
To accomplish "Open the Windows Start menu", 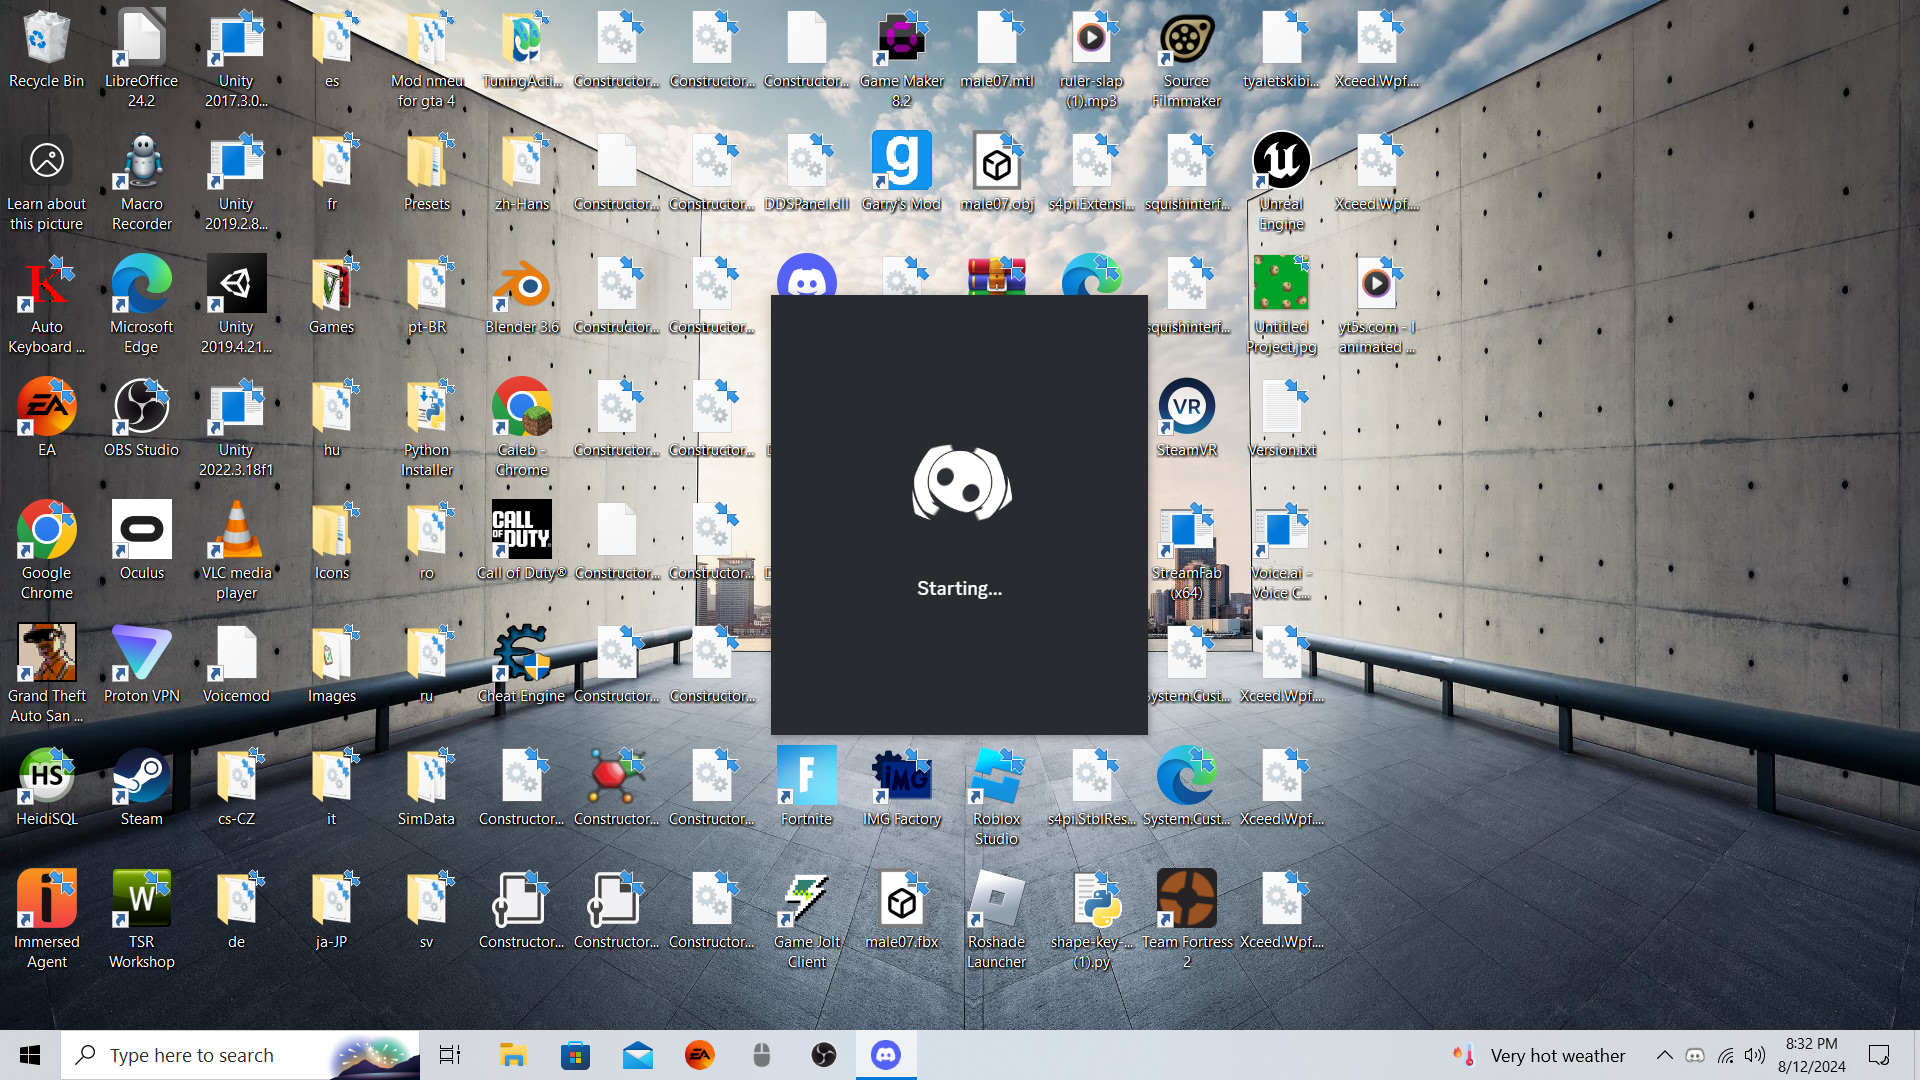I will 30,1055.
